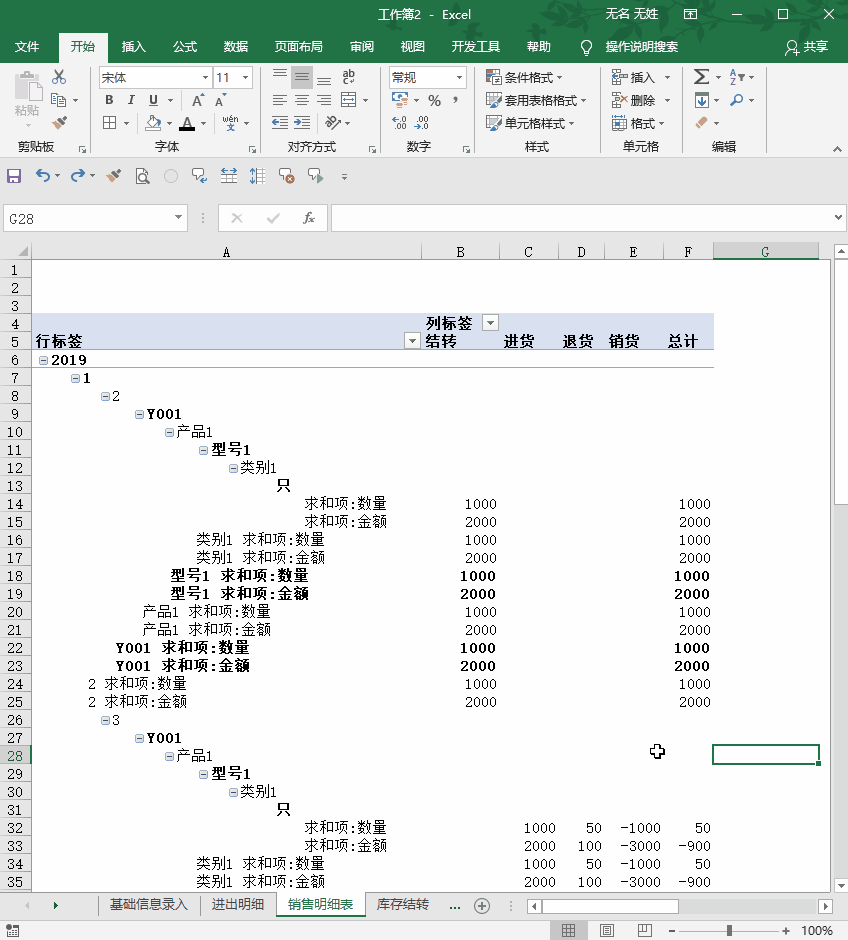Switch to the Insert tab
This screenshot has height=940, width=848.
point(134,47)
